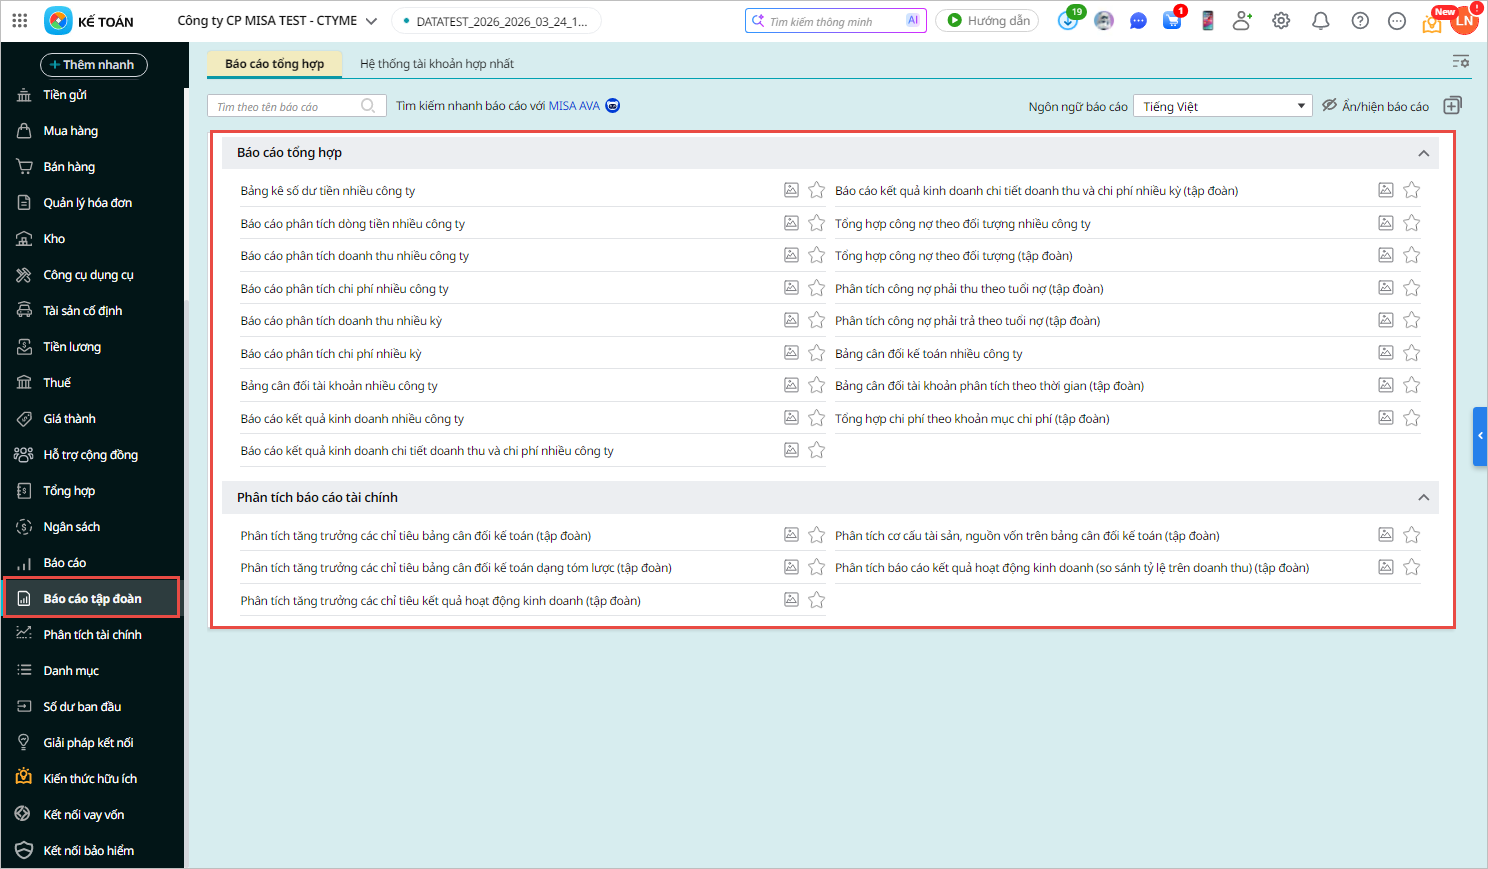The width and height of the screenshot is (1488, 869).
Task: Preview image for Bảng kê số dư tiền nhiều công ty
Action: (791, 190)
